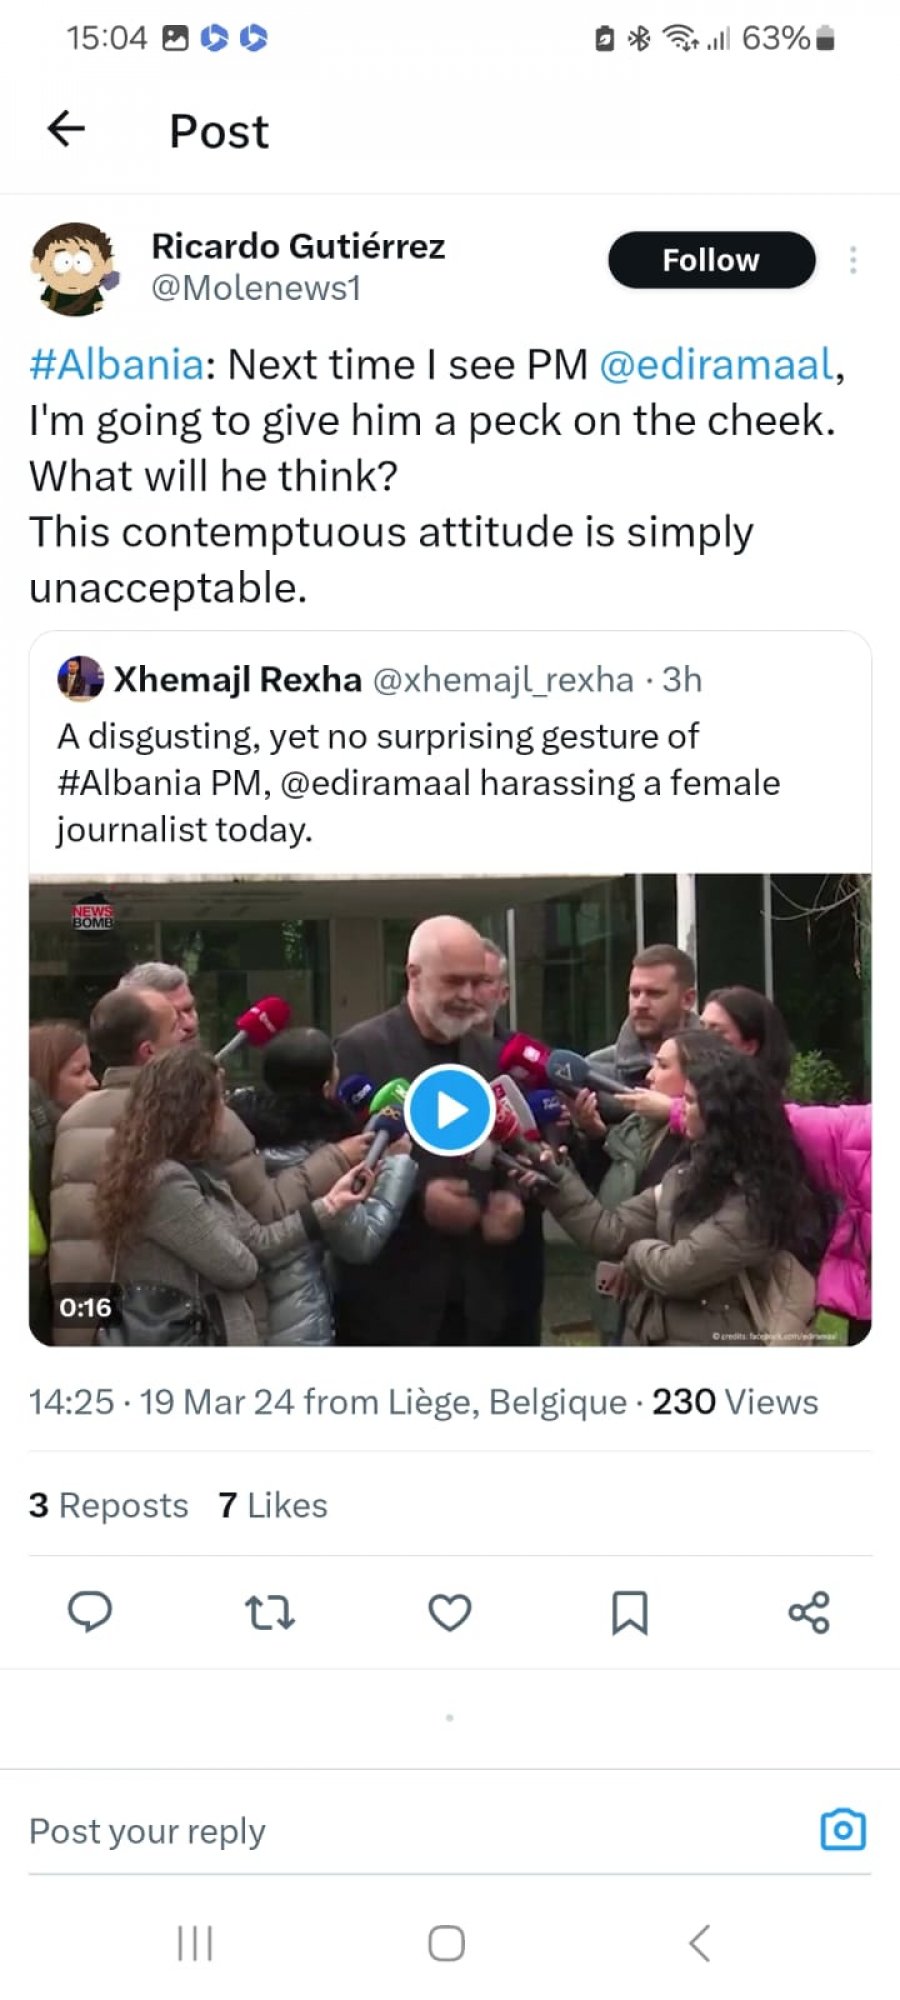Viewport: 900px width, 2000px height.
Task: Open the #Albania hashtag link
Action: pos(116,364)
